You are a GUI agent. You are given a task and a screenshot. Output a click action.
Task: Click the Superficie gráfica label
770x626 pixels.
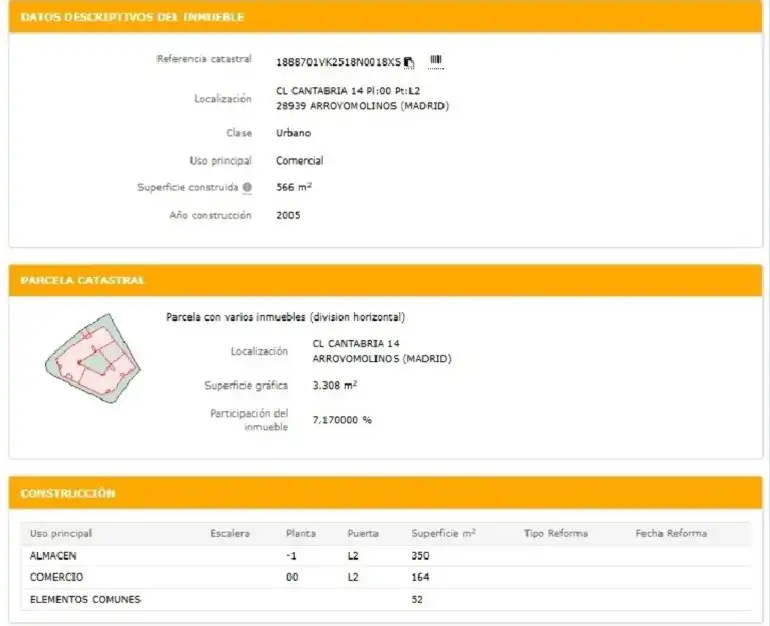pyautogui.click(x=246, y=385)
